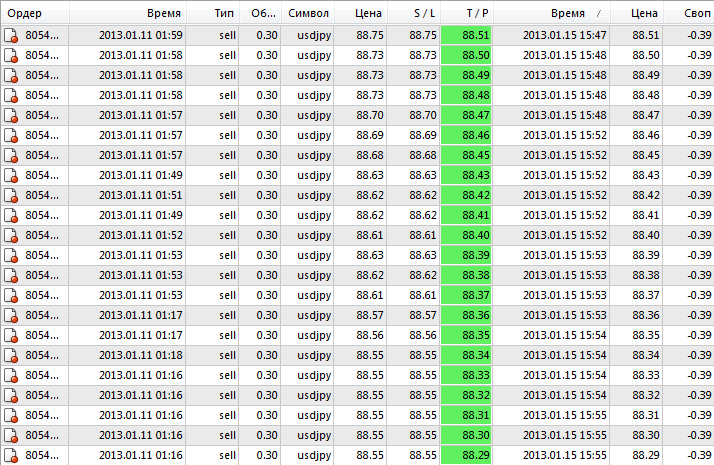Image resolution: width=714 pixels, height=465 pixels.
Task: Sort by the Символ column header
Action: [x=308, y=13]
